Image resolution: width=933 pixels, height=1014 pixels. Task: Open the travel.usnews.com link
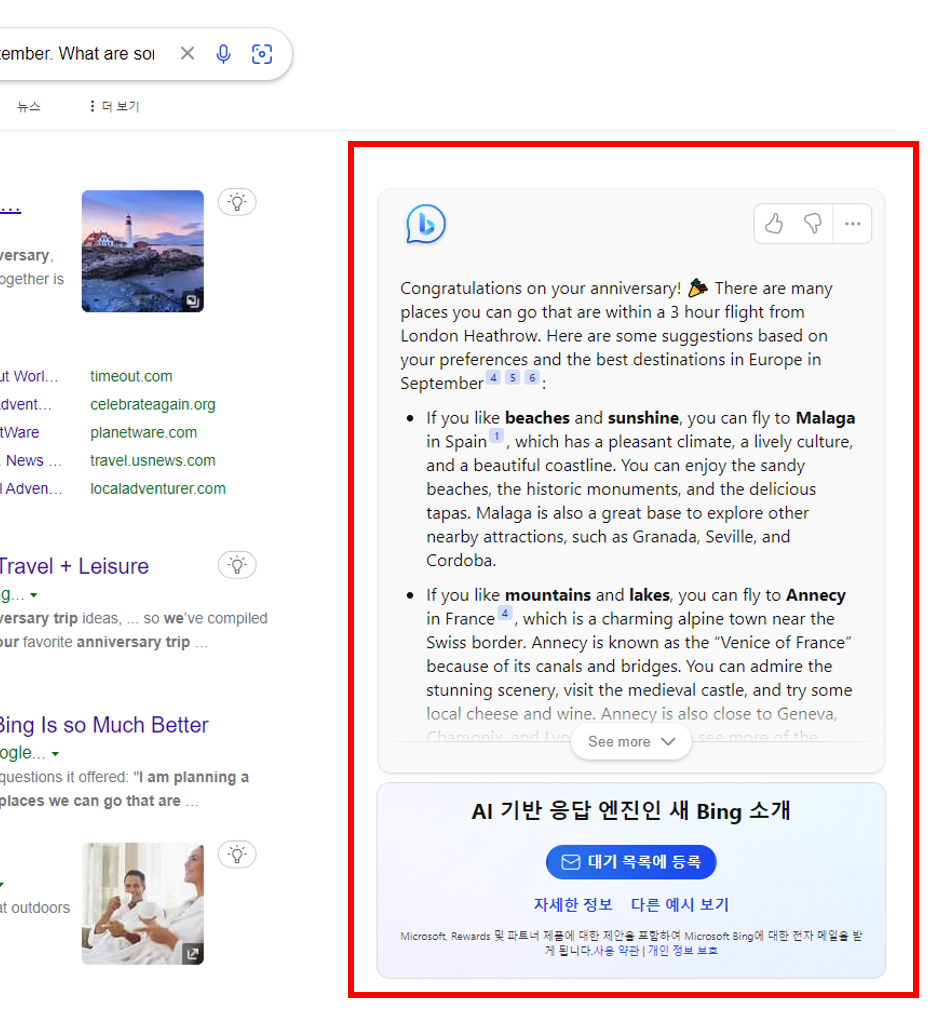(x=153, y=461)
